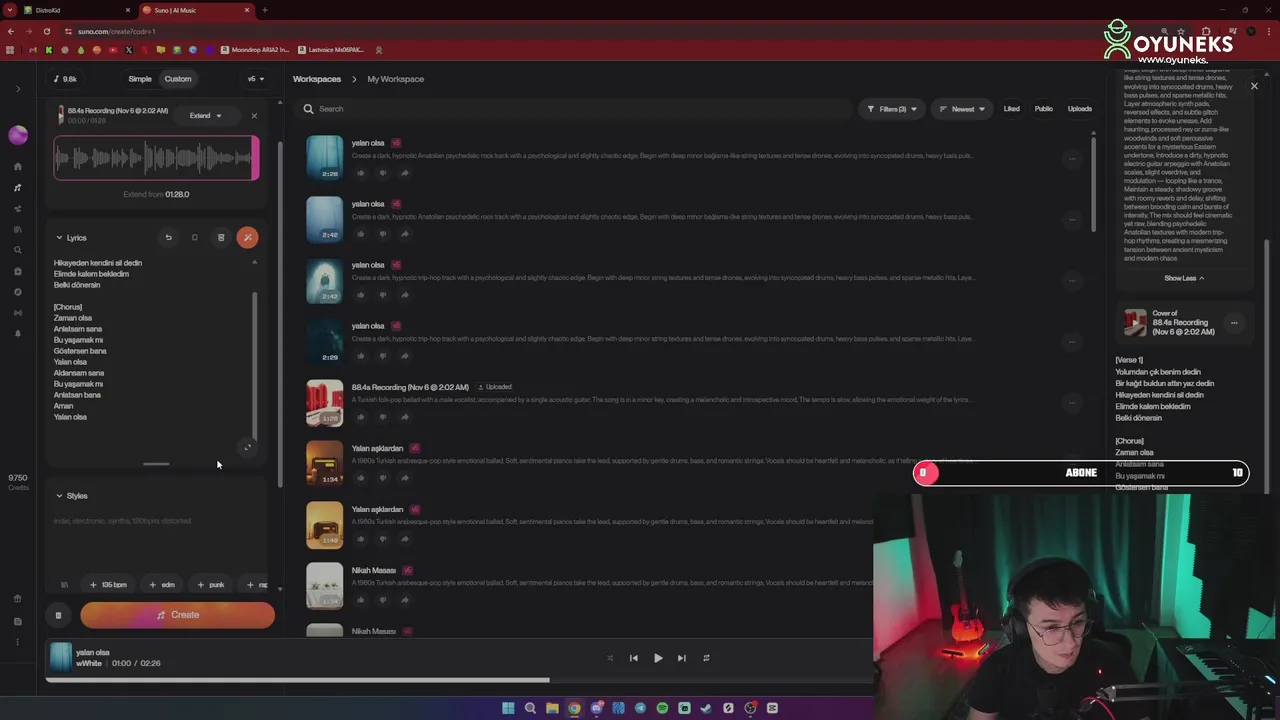Add the 135 bpm style tag
The image size is (1280, 720).
[108, 584]
